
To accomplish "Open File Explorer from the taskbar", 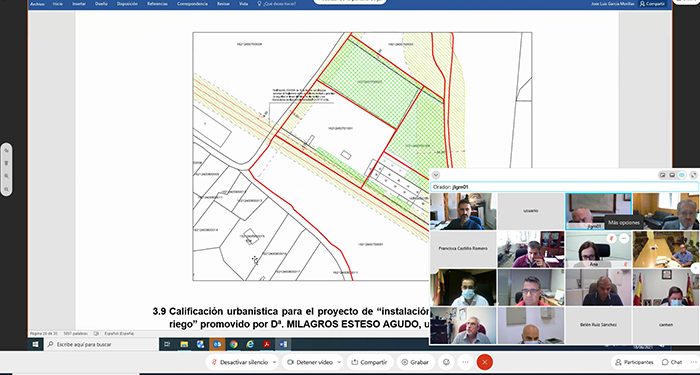I will [183, 344].
